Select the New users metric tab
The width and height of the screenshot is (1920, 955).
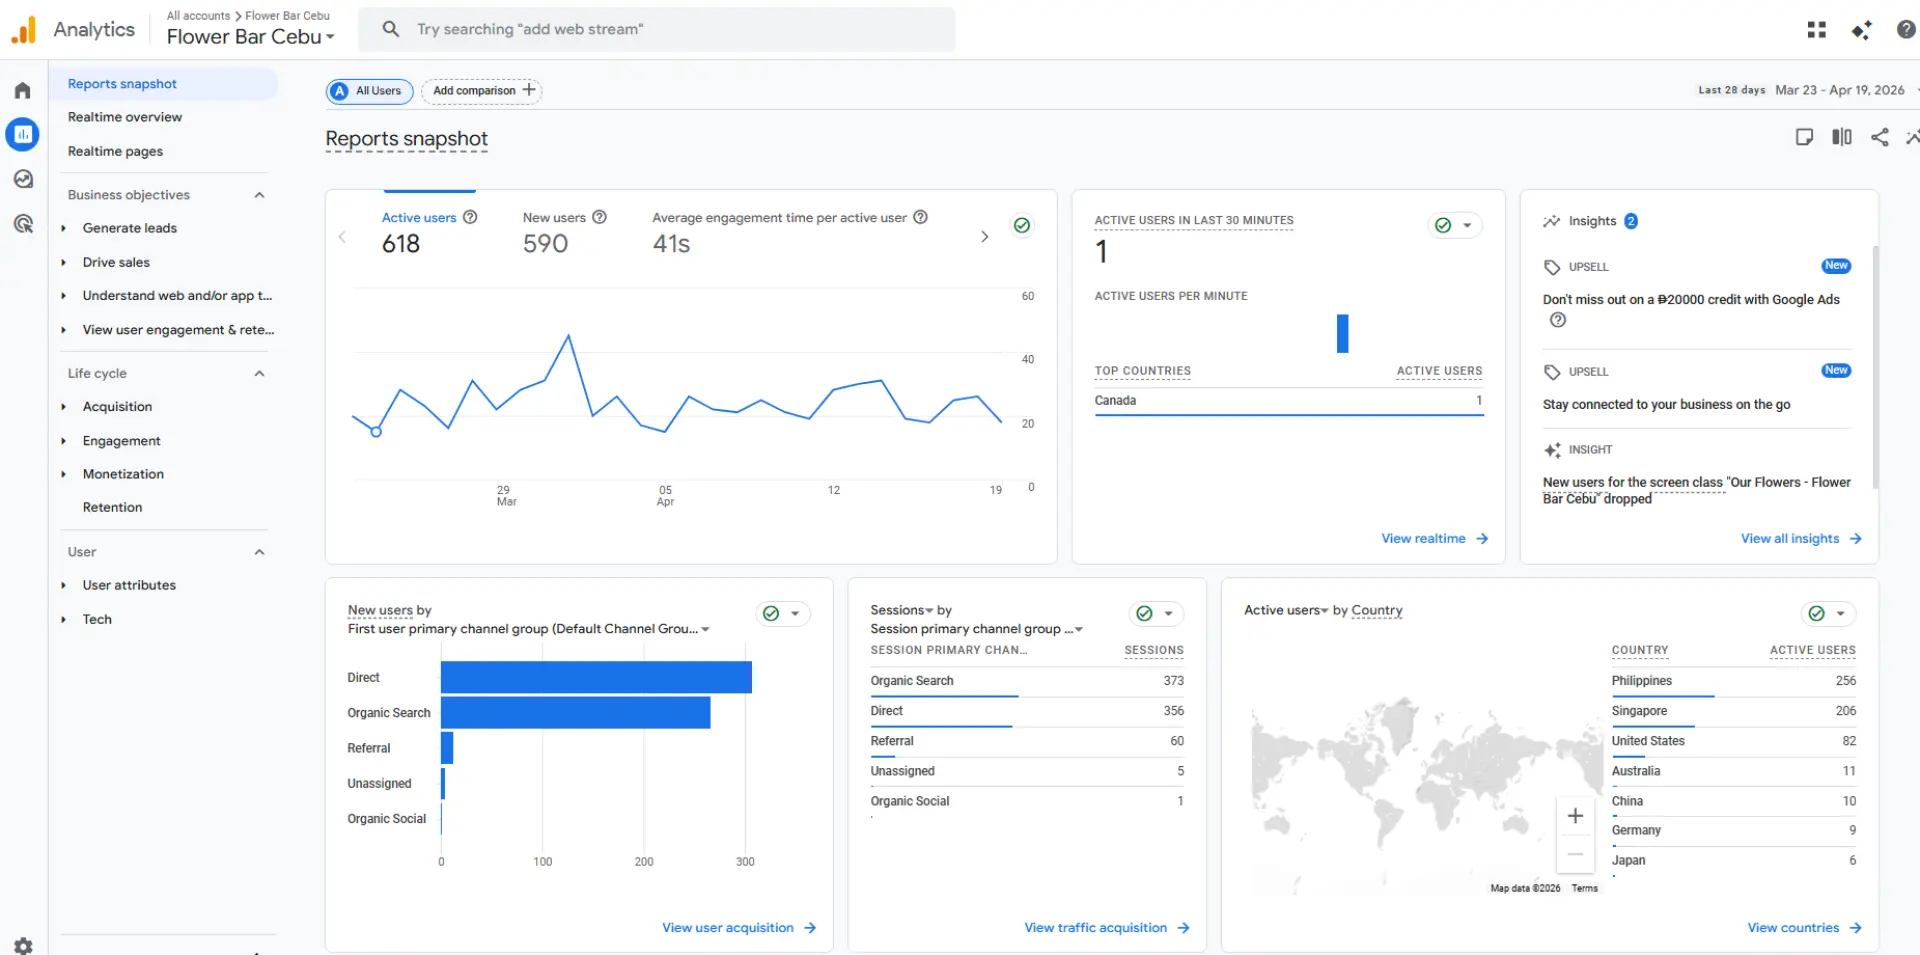pos(564,231)
